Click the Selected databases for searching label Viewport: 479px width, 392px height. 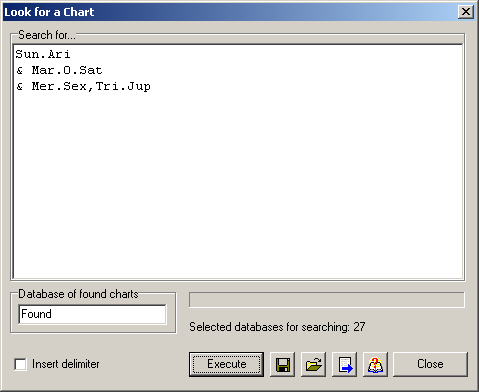(277, 327)
